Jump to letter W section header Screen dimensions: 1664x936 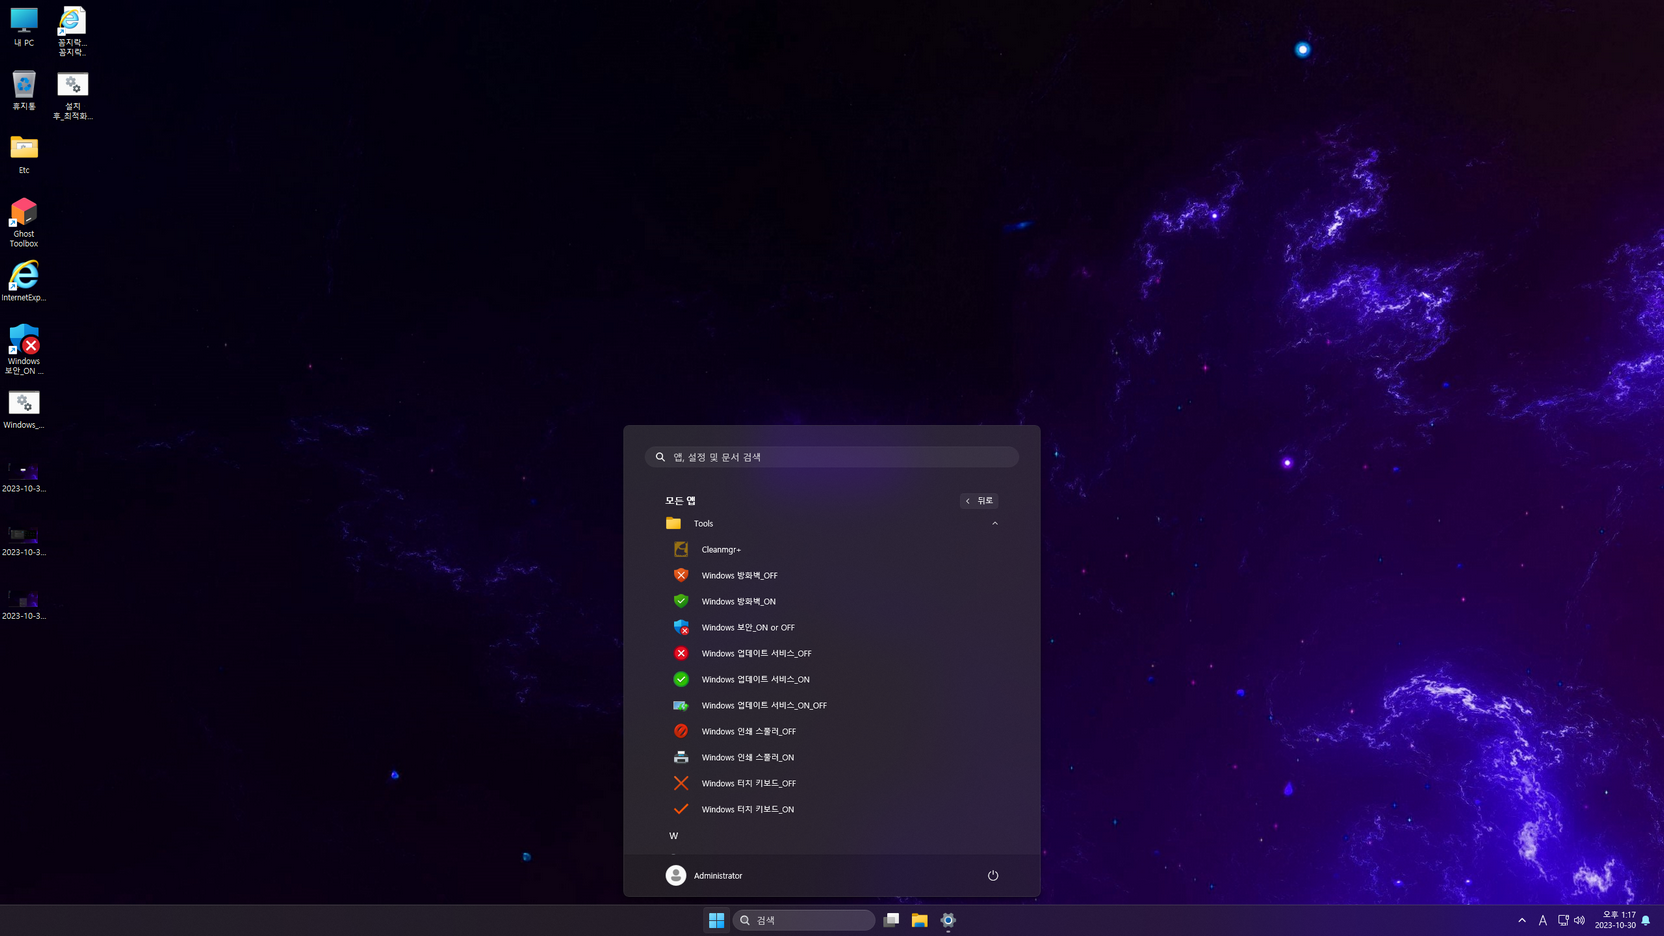(674, 835)
